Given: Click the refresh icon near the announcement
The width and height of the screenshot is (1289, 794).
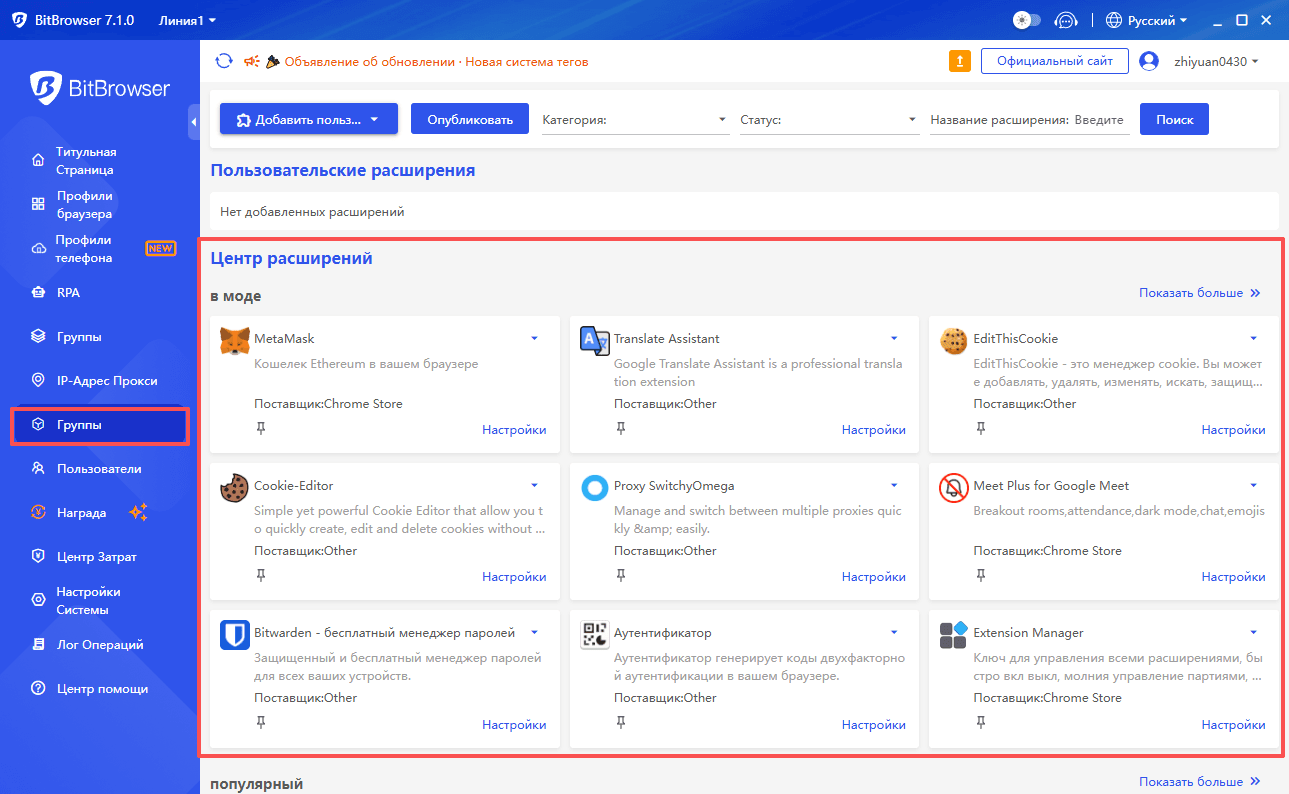Looking at the screenshot, I should point(224,60).
